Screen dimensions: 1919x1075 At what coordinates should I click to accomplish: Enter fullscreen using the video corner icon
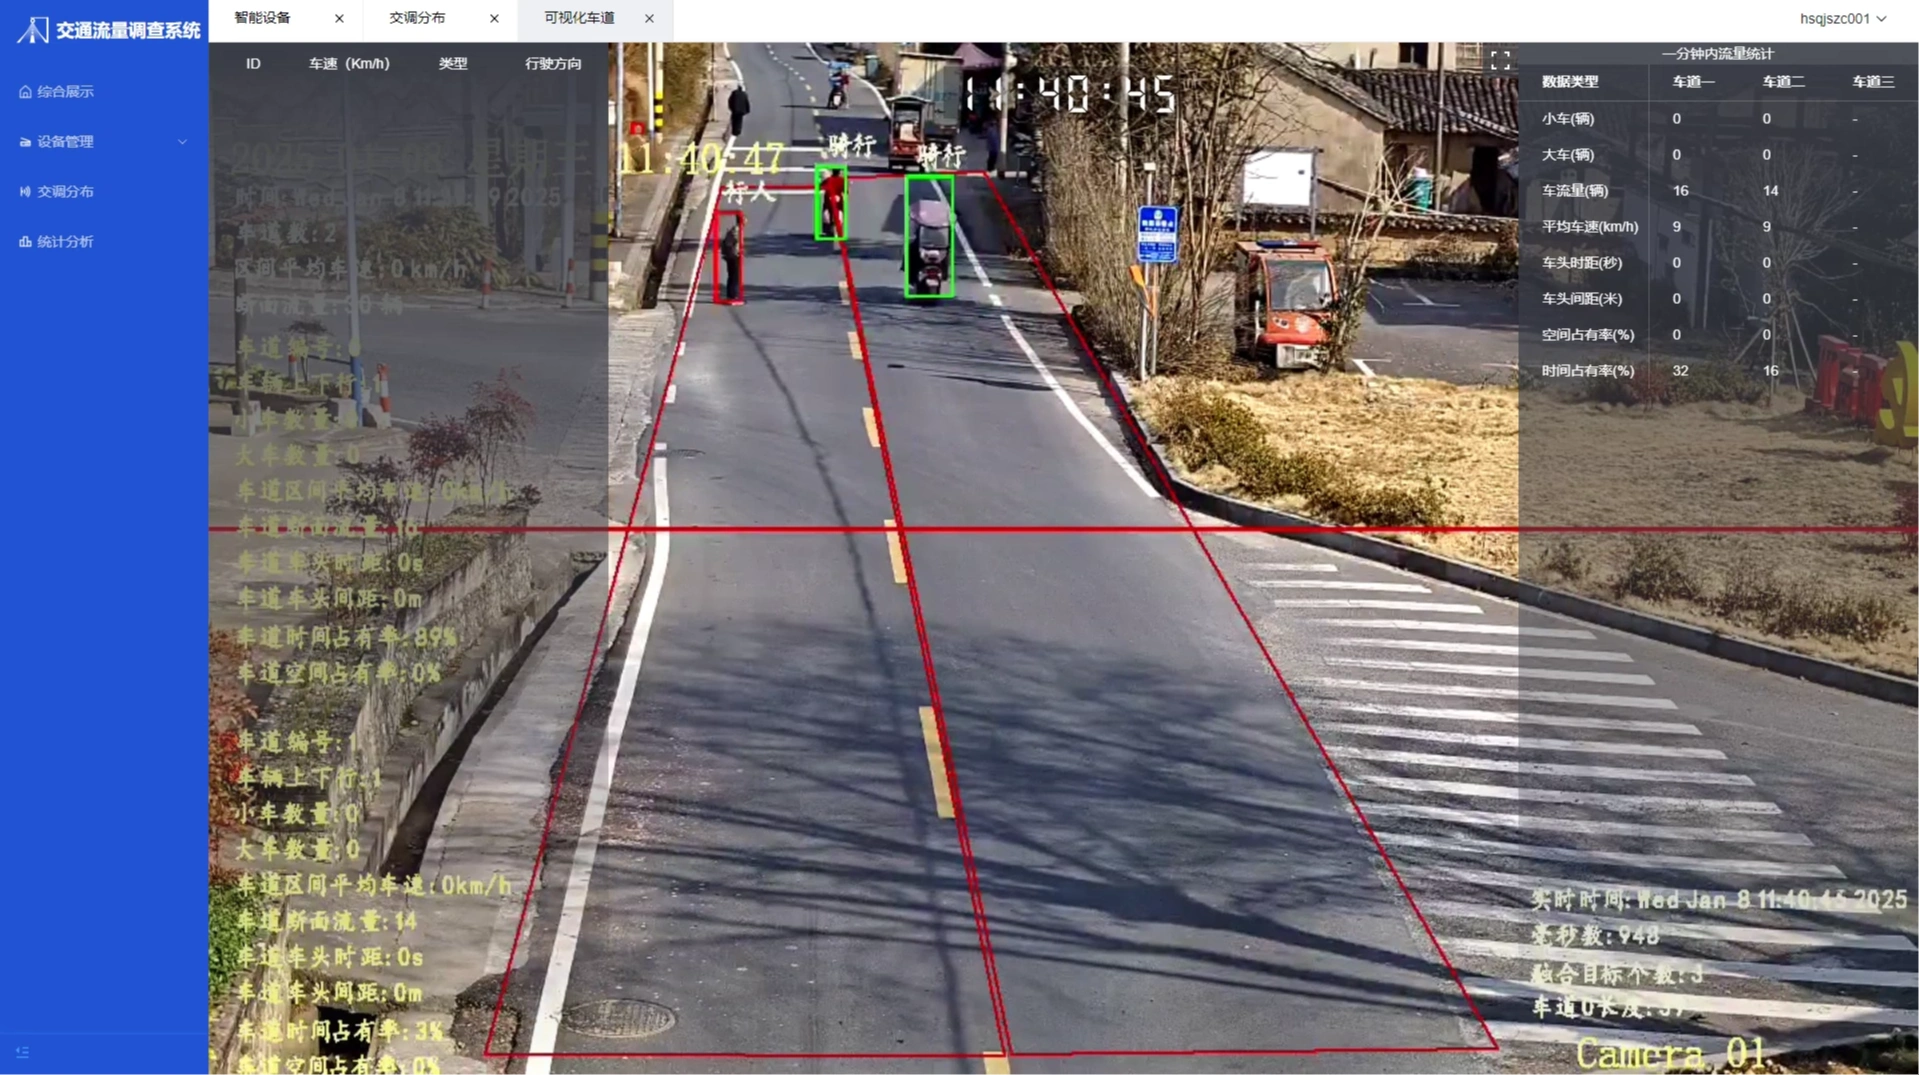pos(1499,61)
